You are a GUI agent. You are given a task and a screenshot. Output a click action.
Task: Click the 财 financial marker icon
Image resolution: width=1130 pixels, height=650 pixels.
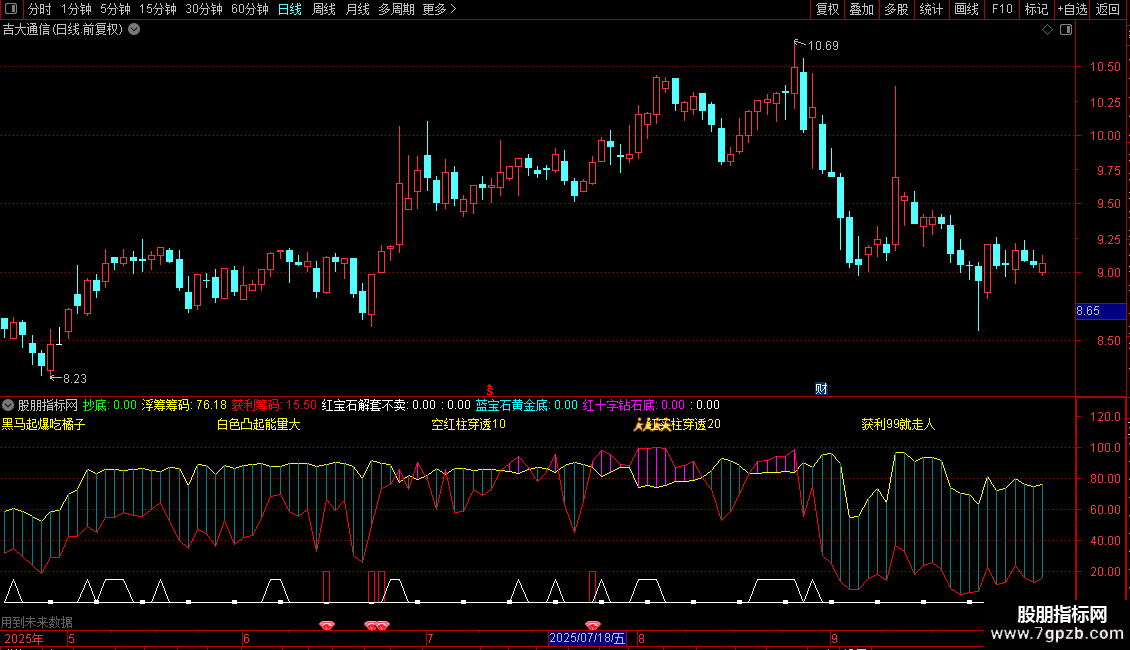pyautogui.click(x=821, y=388)
